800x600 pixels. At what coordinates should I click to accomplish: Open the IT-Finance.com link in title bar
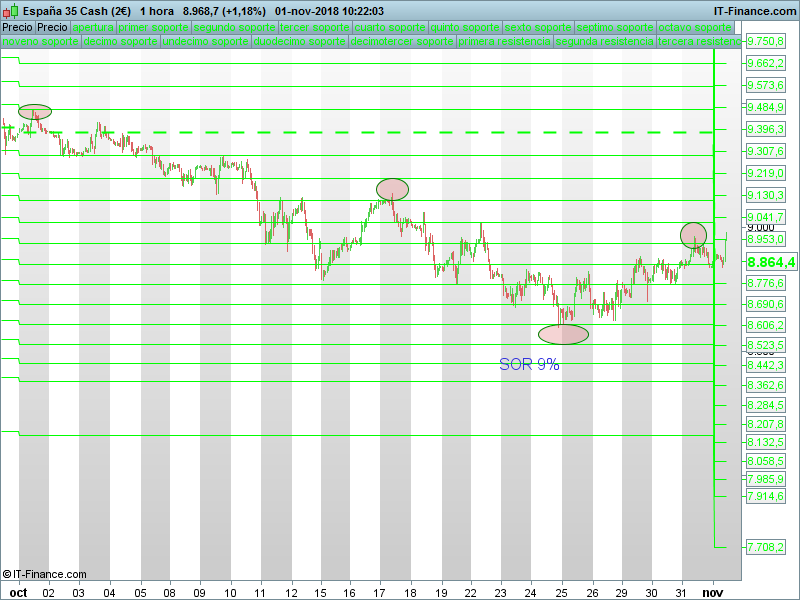coord(755,11)
